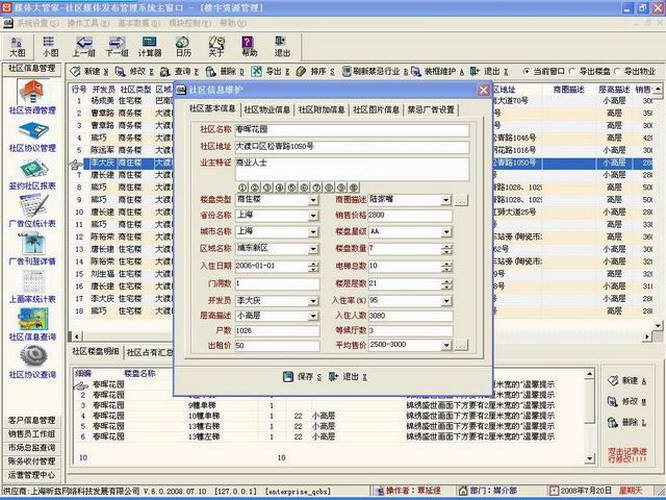Viewport: 666px width, 500px height.
Task: Expand the 层高描述 dropdown in dialog
Action: 313,316
